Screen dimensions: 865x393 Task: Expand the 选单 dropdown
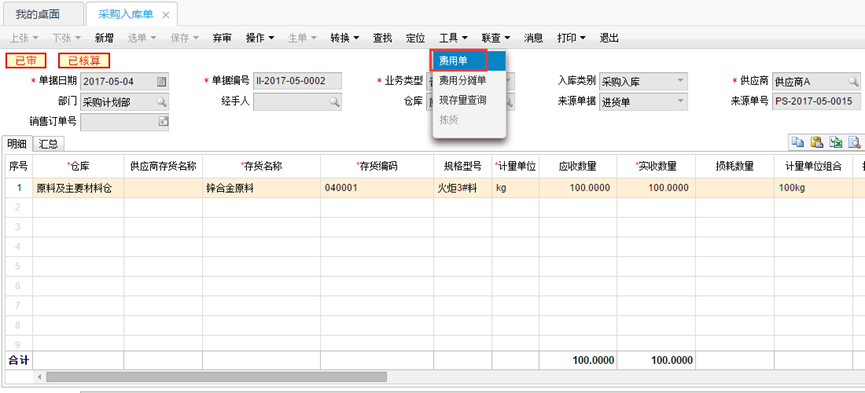click(142, 38)
